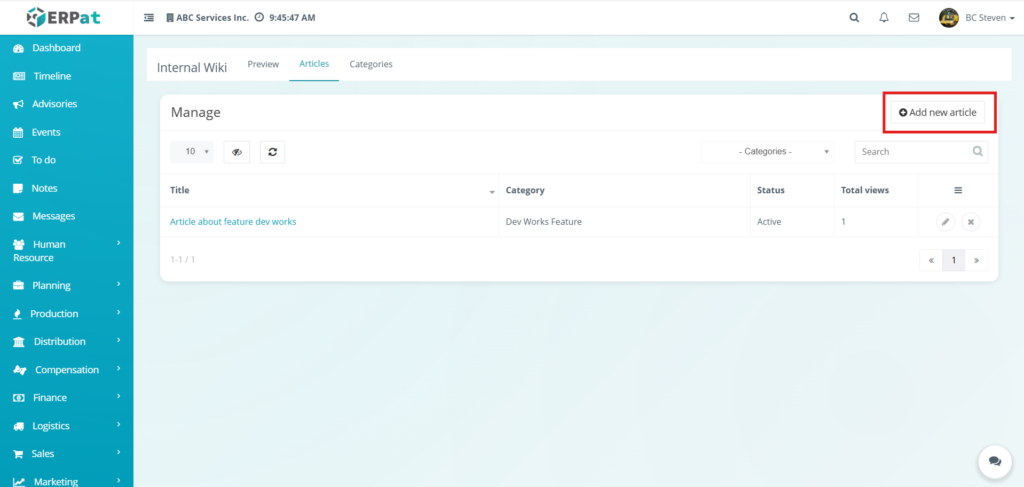
Task: Open the 10 rows per page dropdown
Action: tap(192, 152)
